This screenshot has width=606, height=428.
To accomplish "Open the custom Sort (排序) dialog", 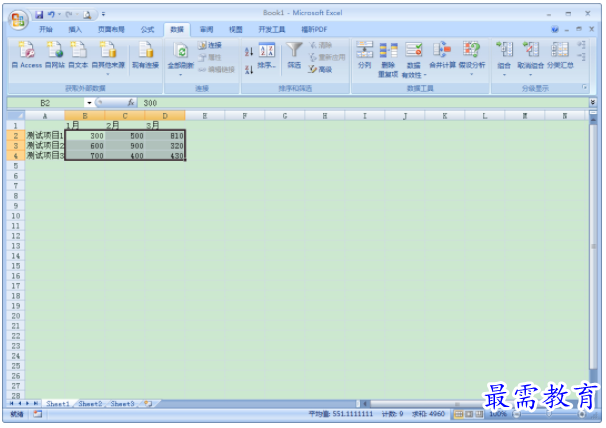I will pos(267,55).
